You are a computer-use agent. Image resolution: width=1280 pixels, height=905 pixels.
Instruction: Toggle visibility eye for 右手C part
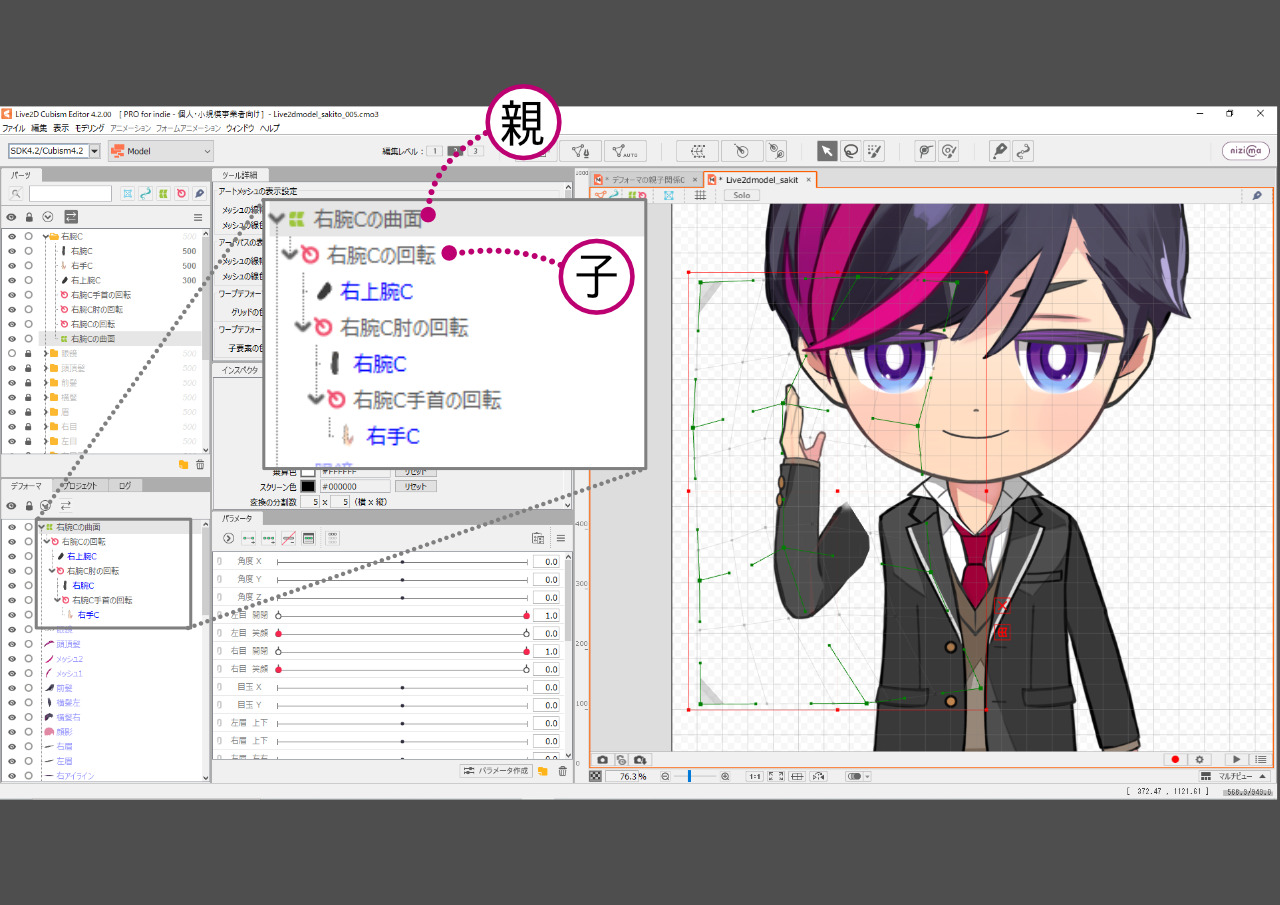tap(12, 266)
